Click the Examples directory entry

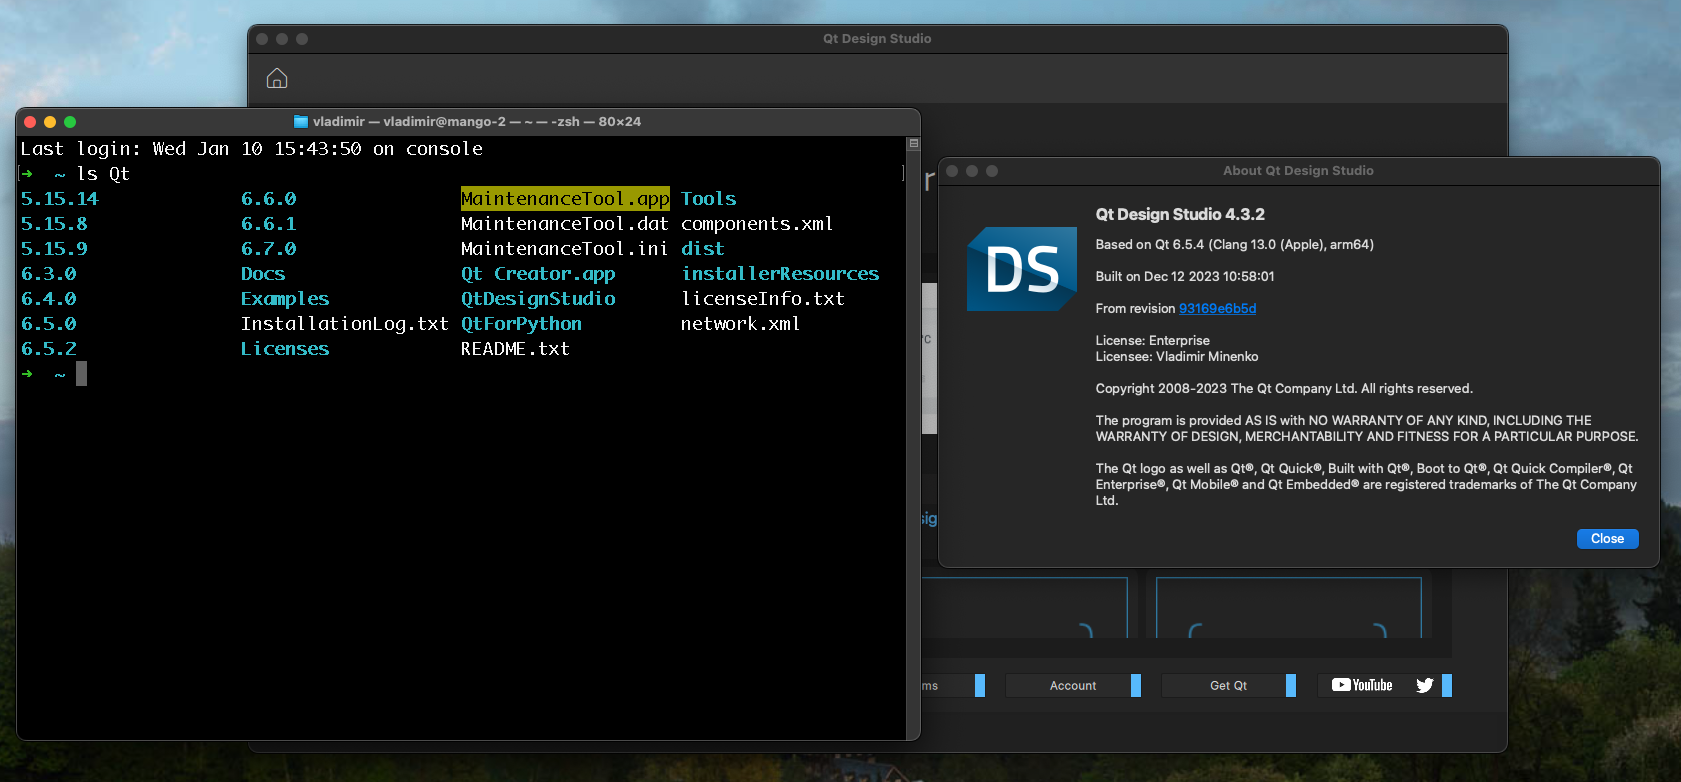285,299
